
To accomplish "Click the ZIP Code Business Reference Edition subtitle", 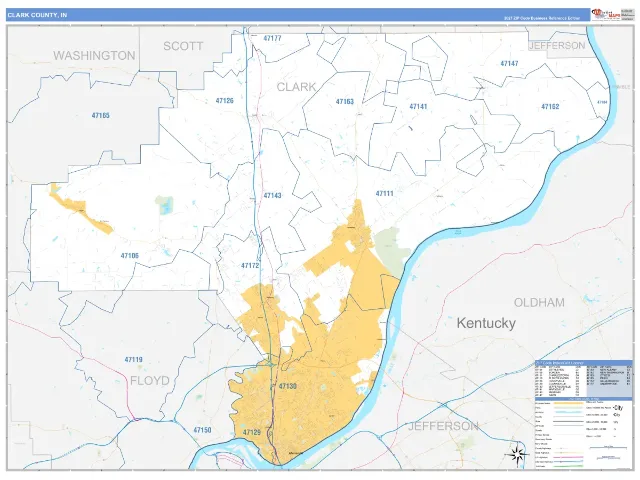I will coord(542,18).
